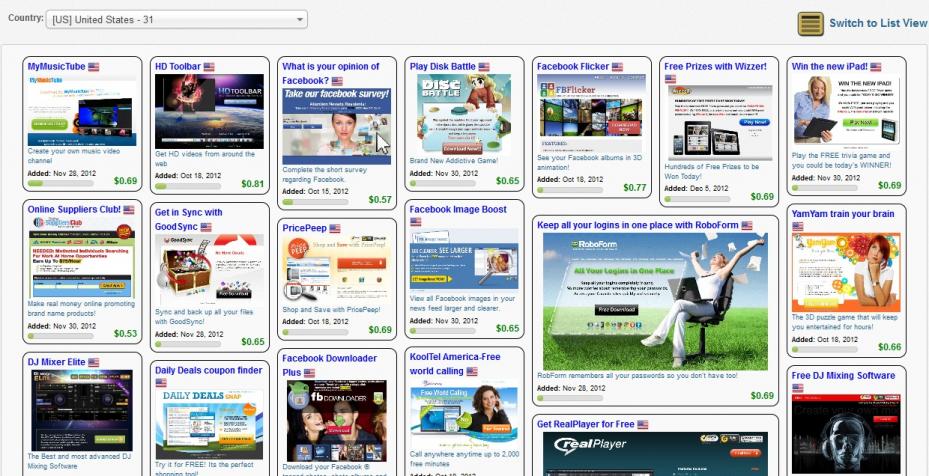
Task: Open HD Toolbar offer title
Action: tap(178, 66)
